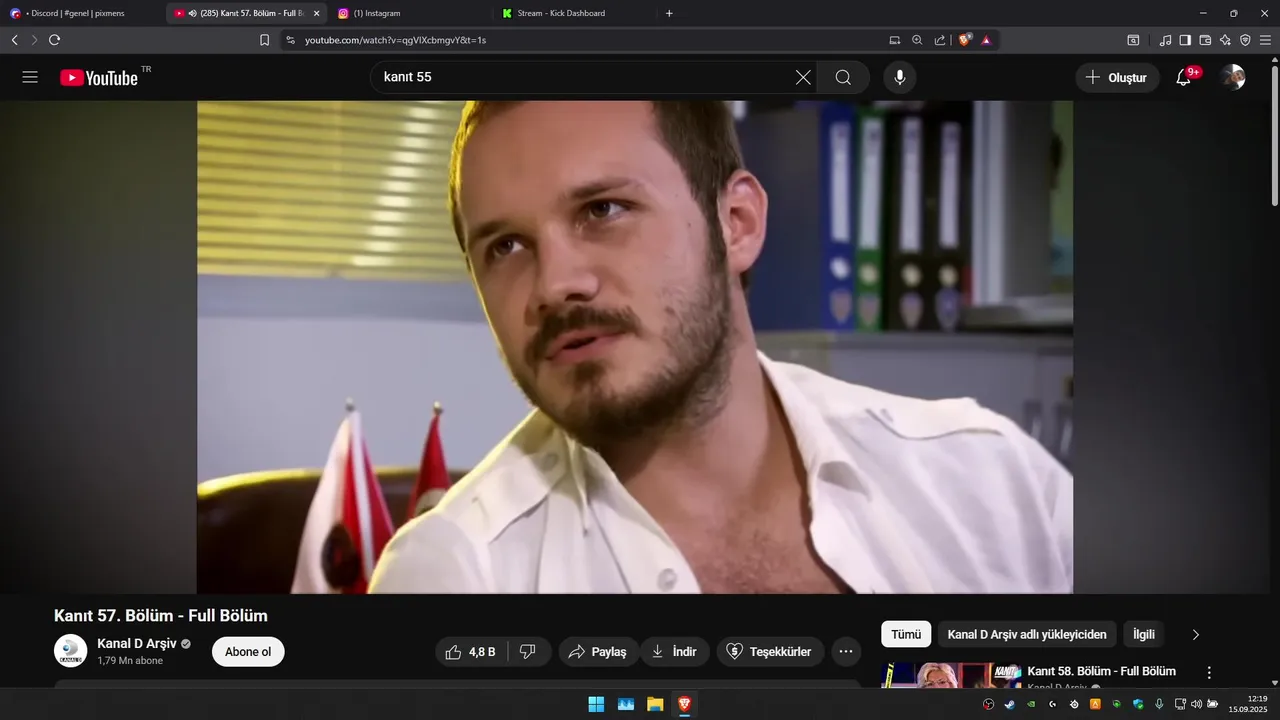Open the volume speaker tray icon
This screenshot has width=1280, height=720.
coord(1196,704)
